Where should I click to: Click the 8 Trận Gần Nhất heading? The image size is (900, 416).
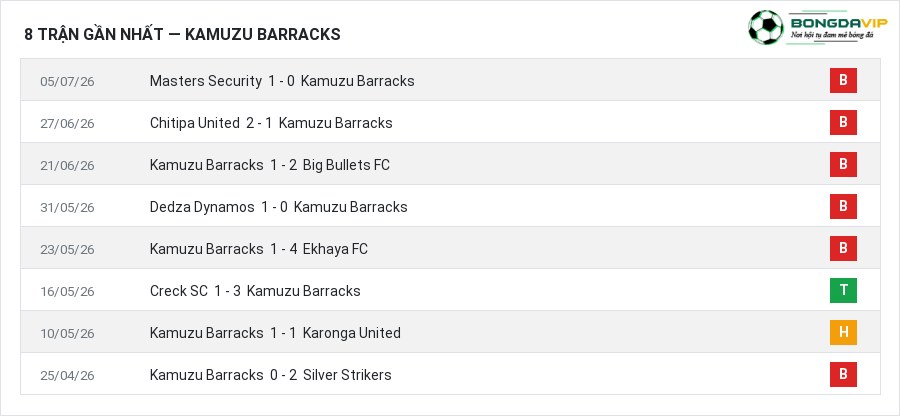(x=183, y=34)
